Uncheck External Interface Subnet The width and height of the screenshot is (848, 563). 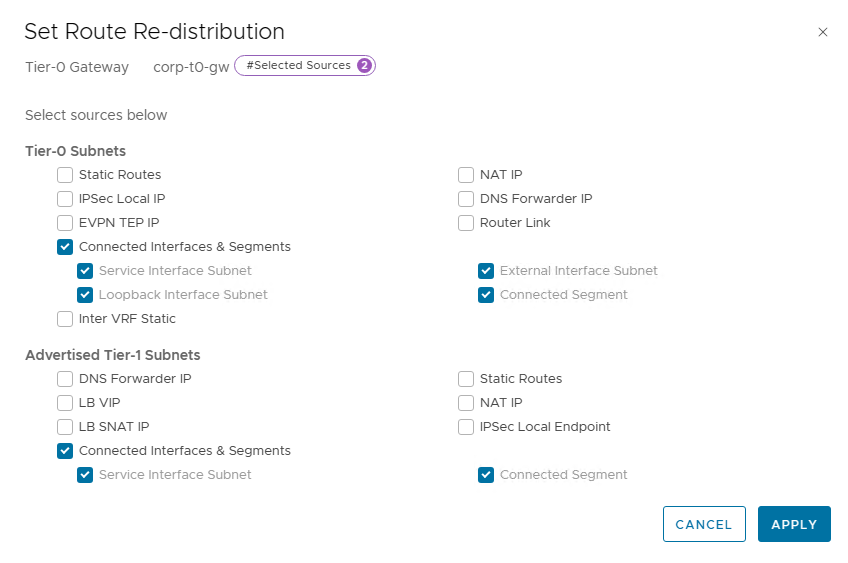486,270
